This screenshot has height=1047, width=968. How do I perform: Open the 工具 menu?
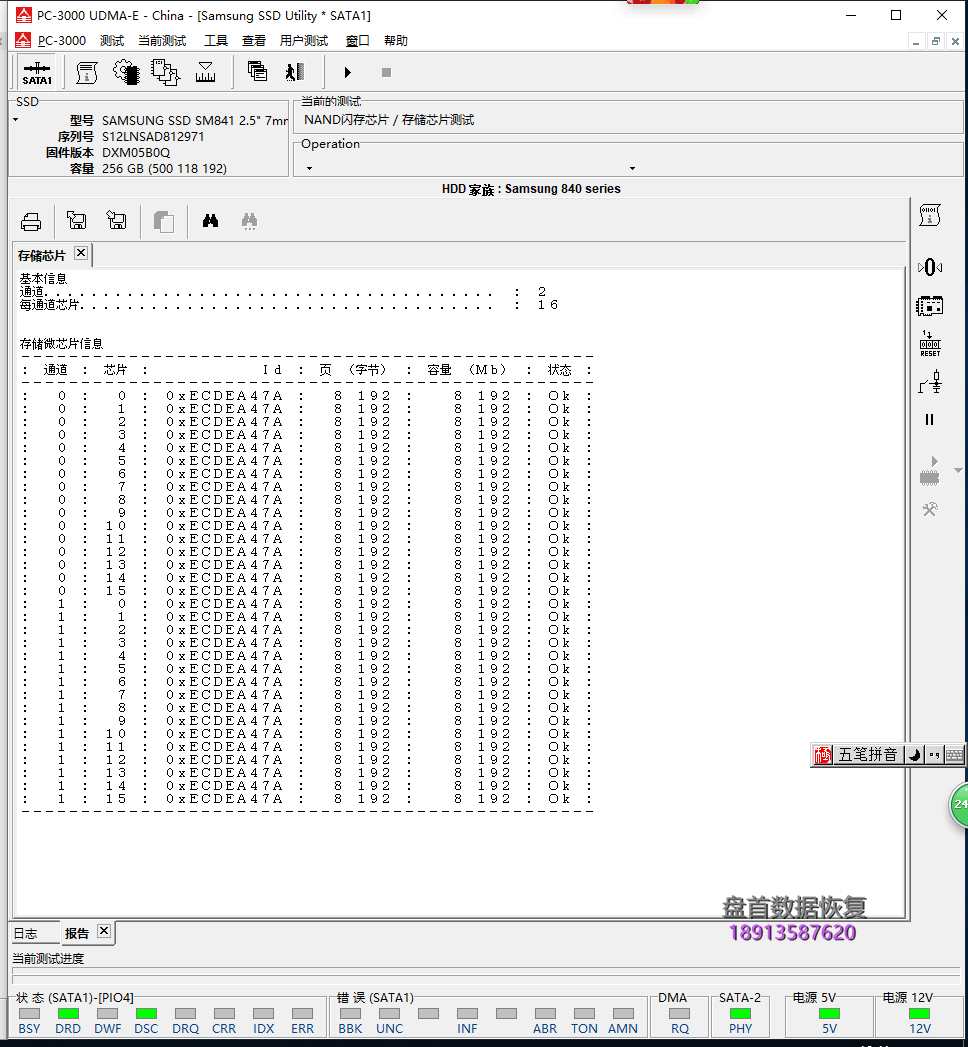tap(216, 41)
